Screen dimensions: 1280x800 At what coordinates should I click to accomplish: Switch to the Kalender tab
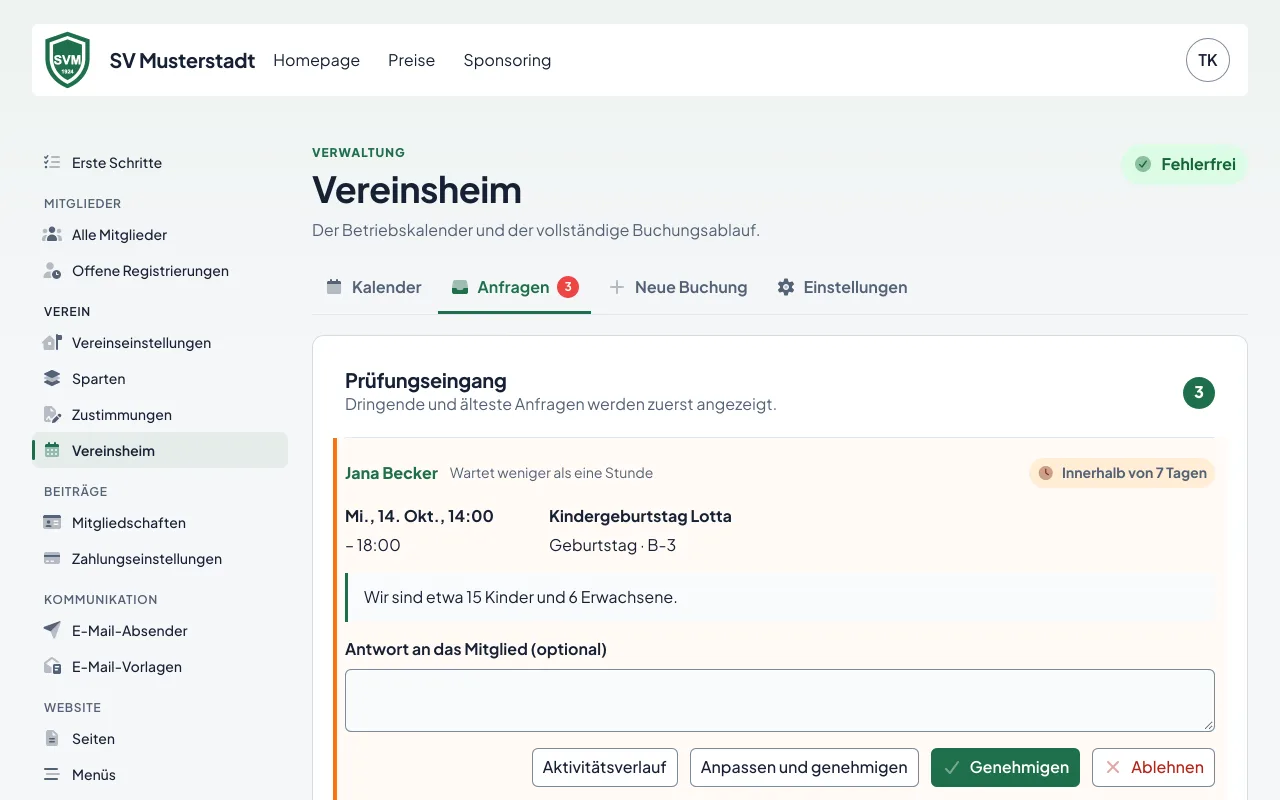click(374, 287)
